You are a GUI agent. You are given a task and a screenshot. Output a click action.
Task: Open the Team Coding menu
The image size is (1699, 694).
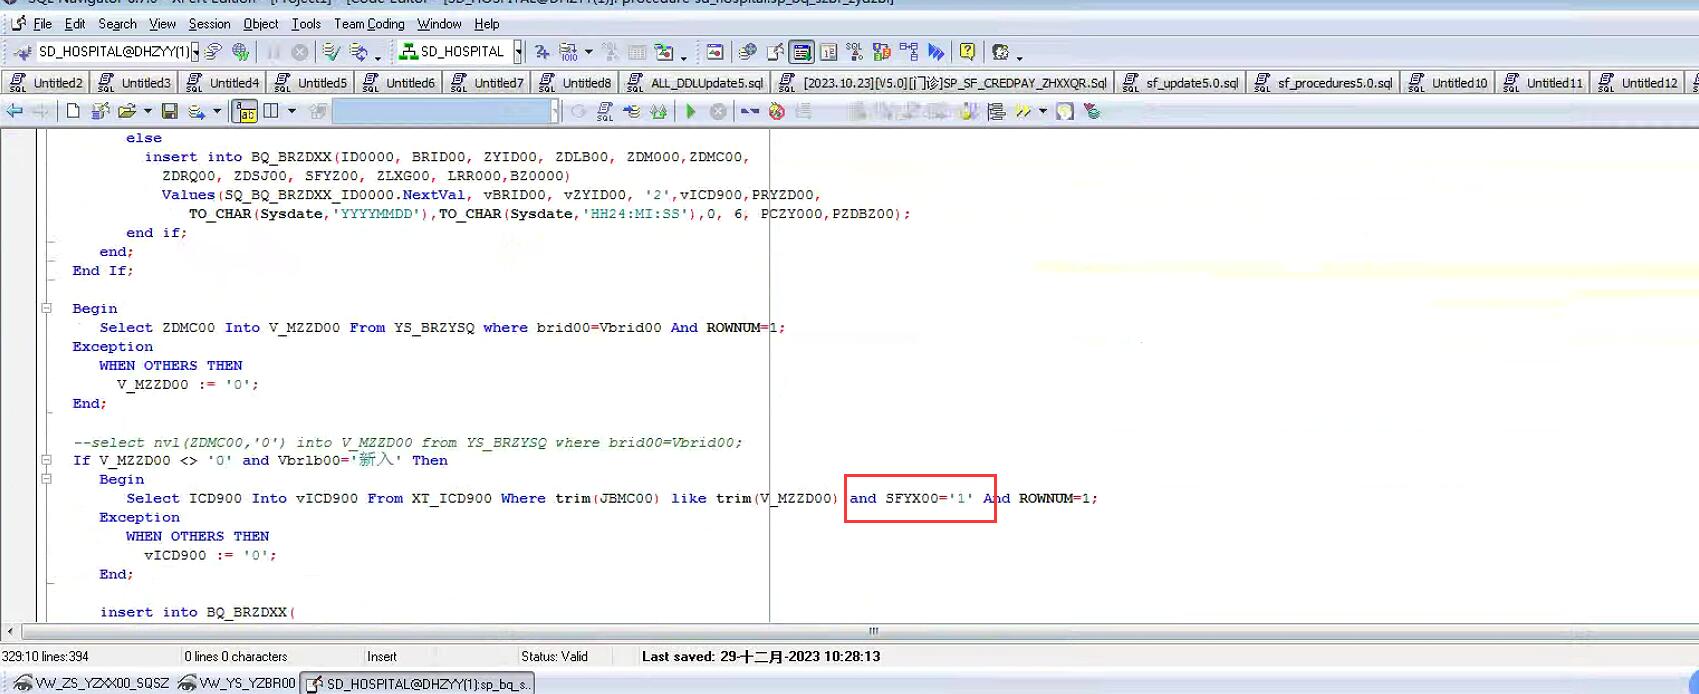pos(369,24)
